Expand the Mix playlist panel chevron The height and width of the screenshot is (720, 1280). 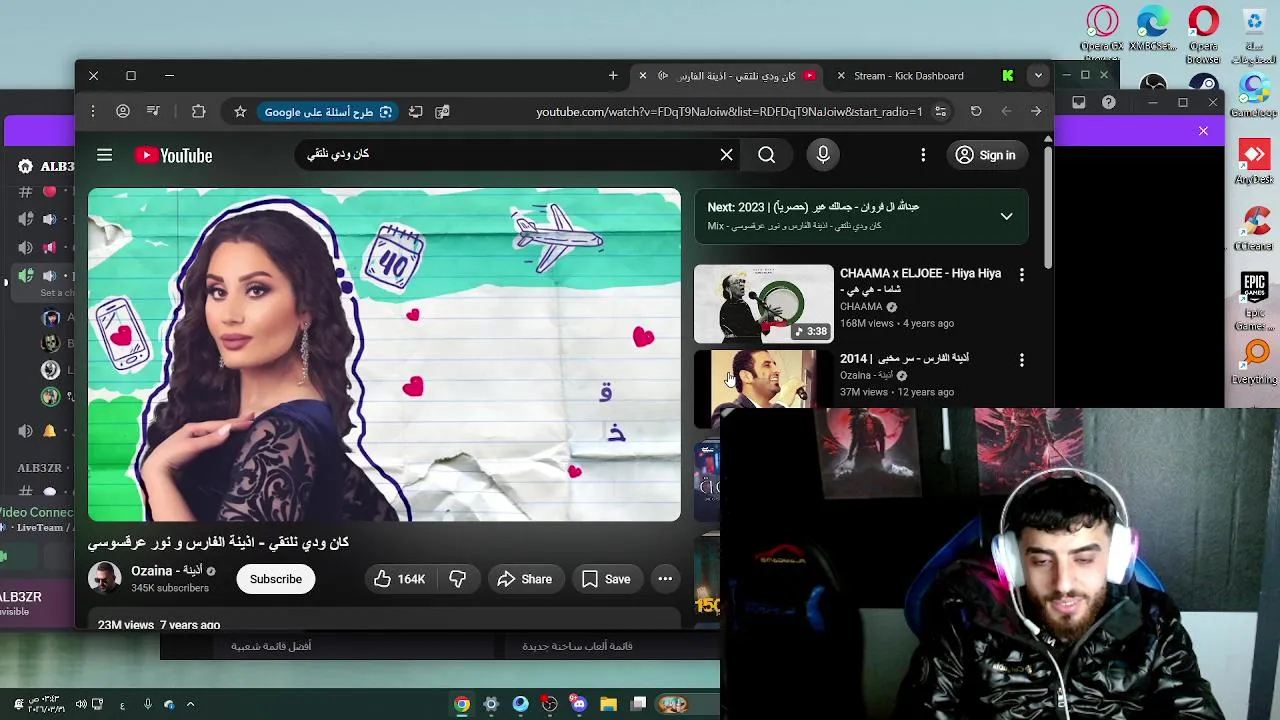1006,216
